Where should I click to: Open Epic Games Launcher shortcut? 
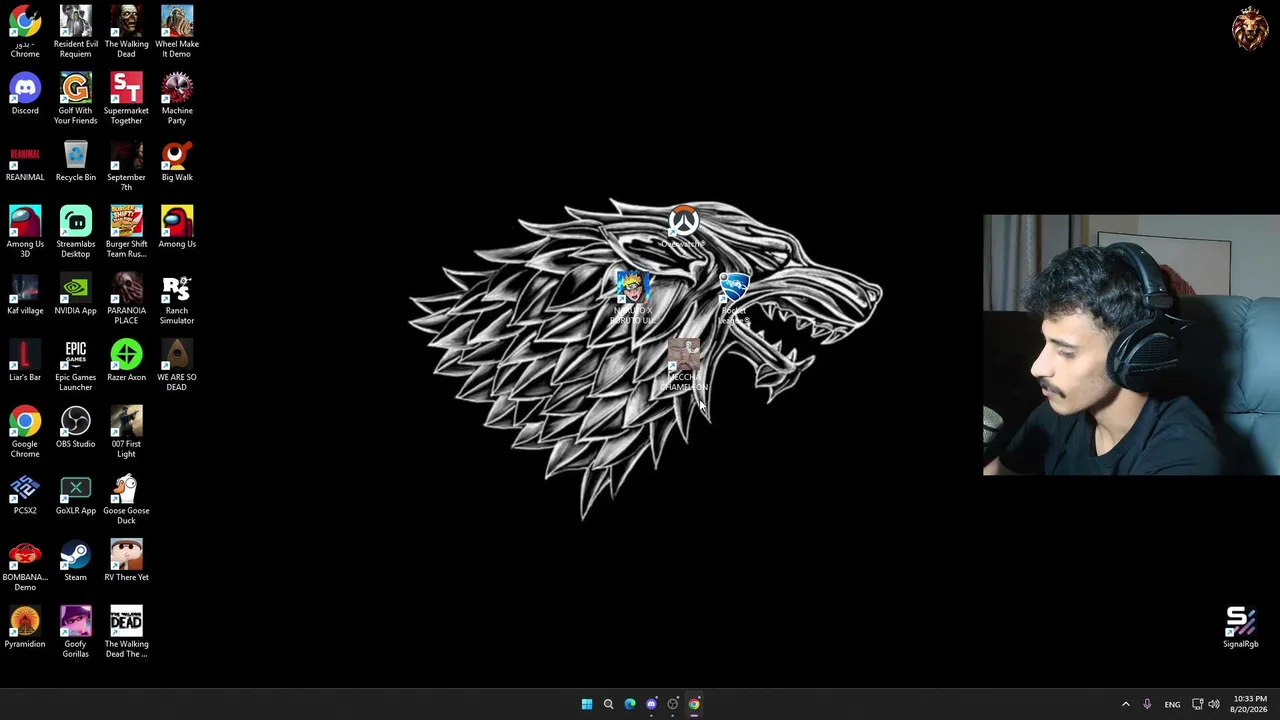(76, 366)
